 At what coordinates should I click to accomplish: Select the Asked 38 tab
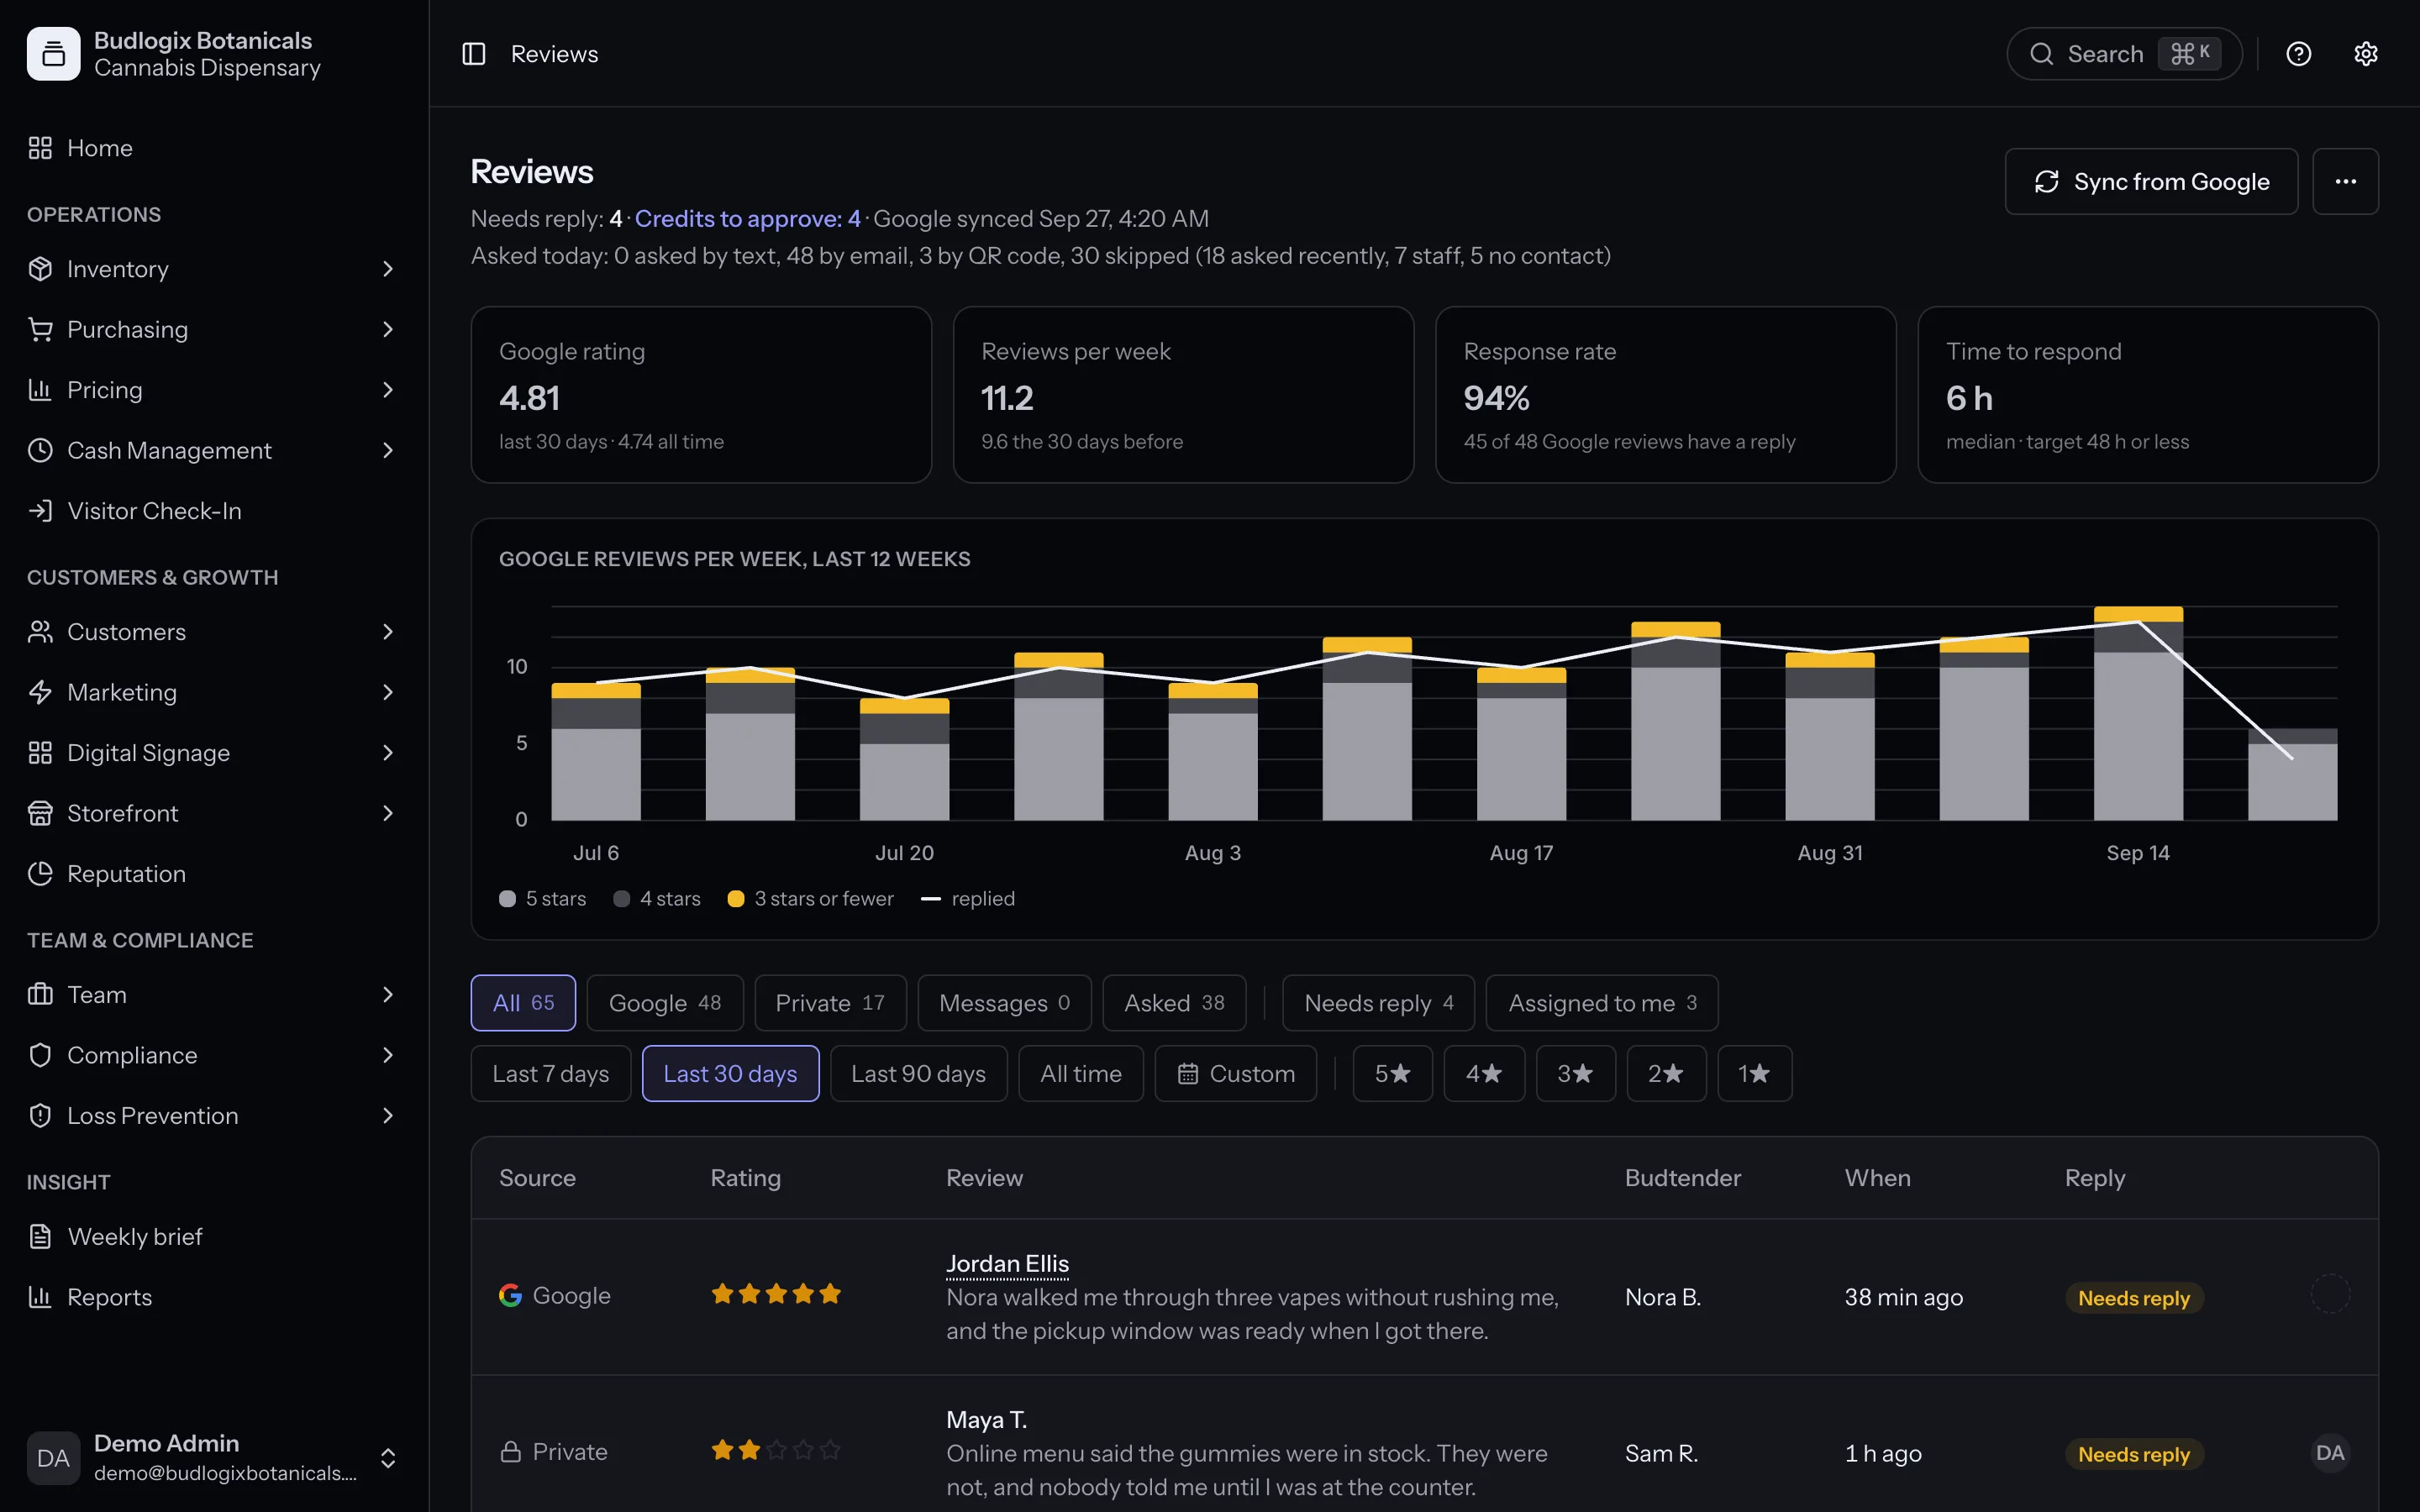pos(1174,1003)
